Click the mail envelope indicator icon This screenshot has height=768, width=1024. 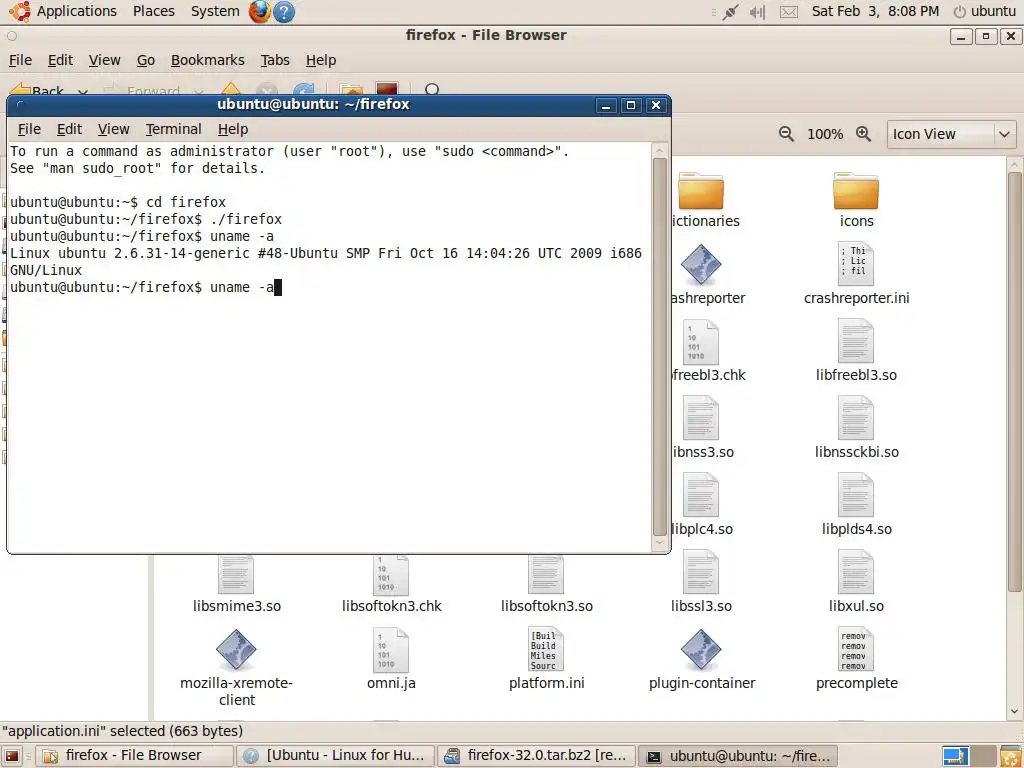(x=789, y=12)
